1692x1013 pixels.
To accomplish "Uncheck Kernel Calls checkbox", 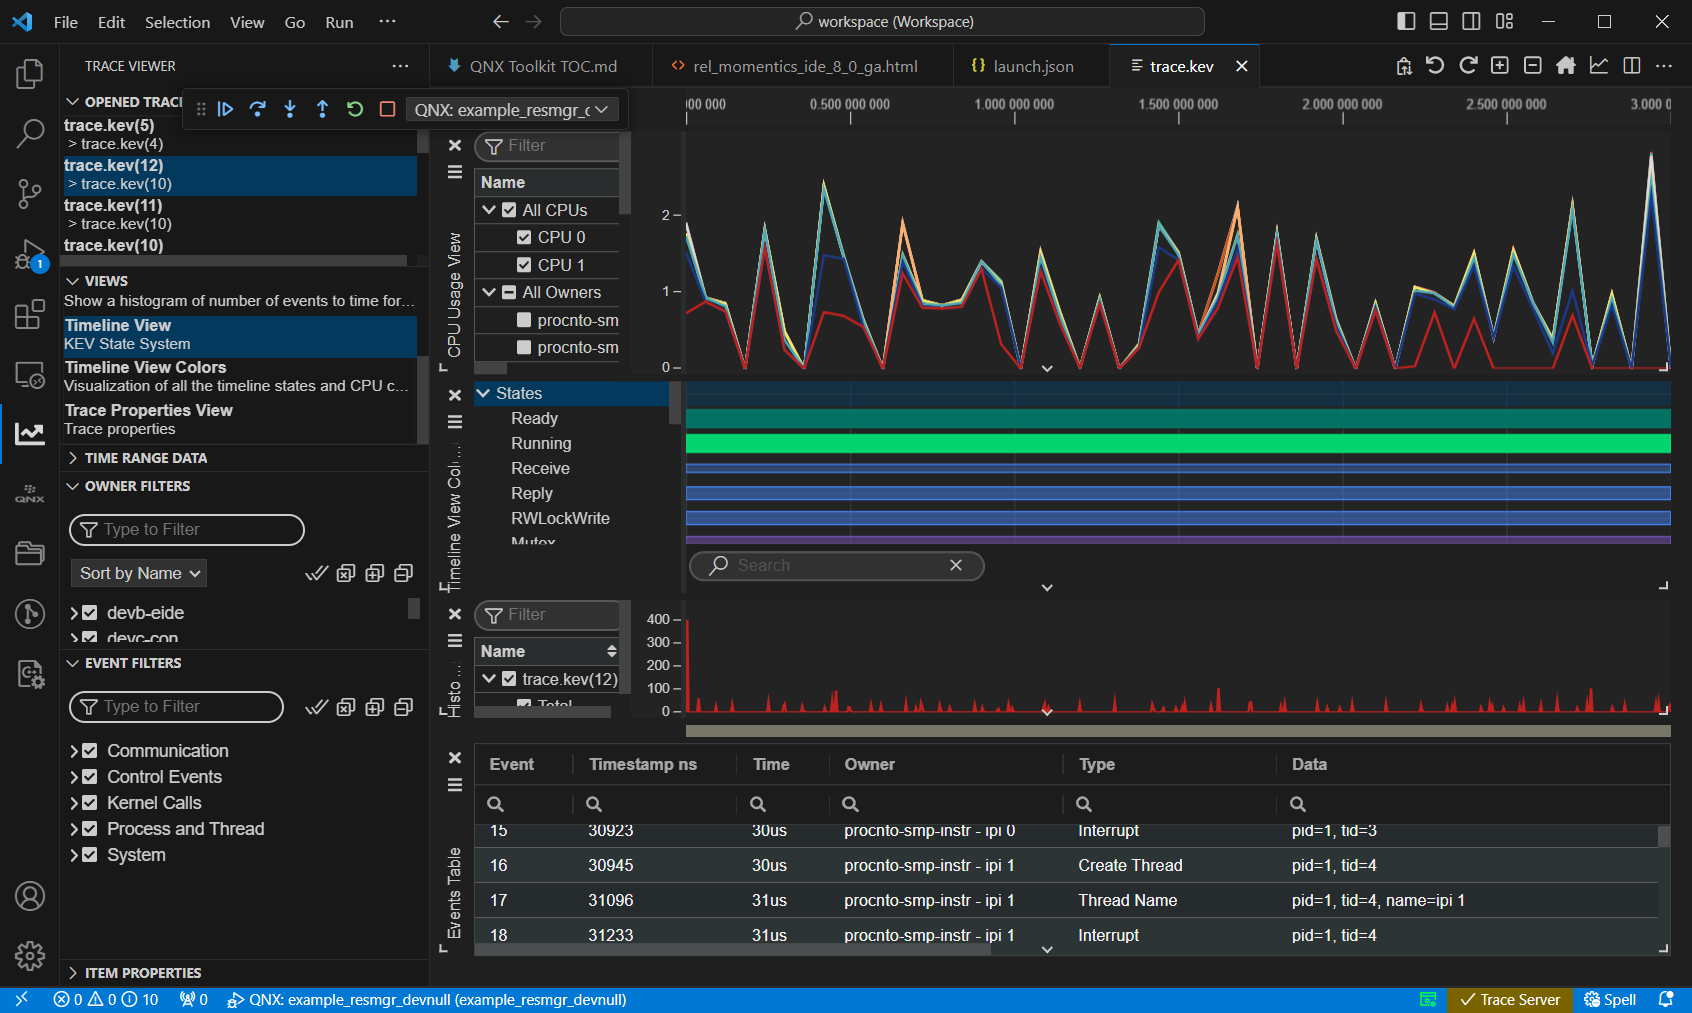I will [x=90, y=803].
